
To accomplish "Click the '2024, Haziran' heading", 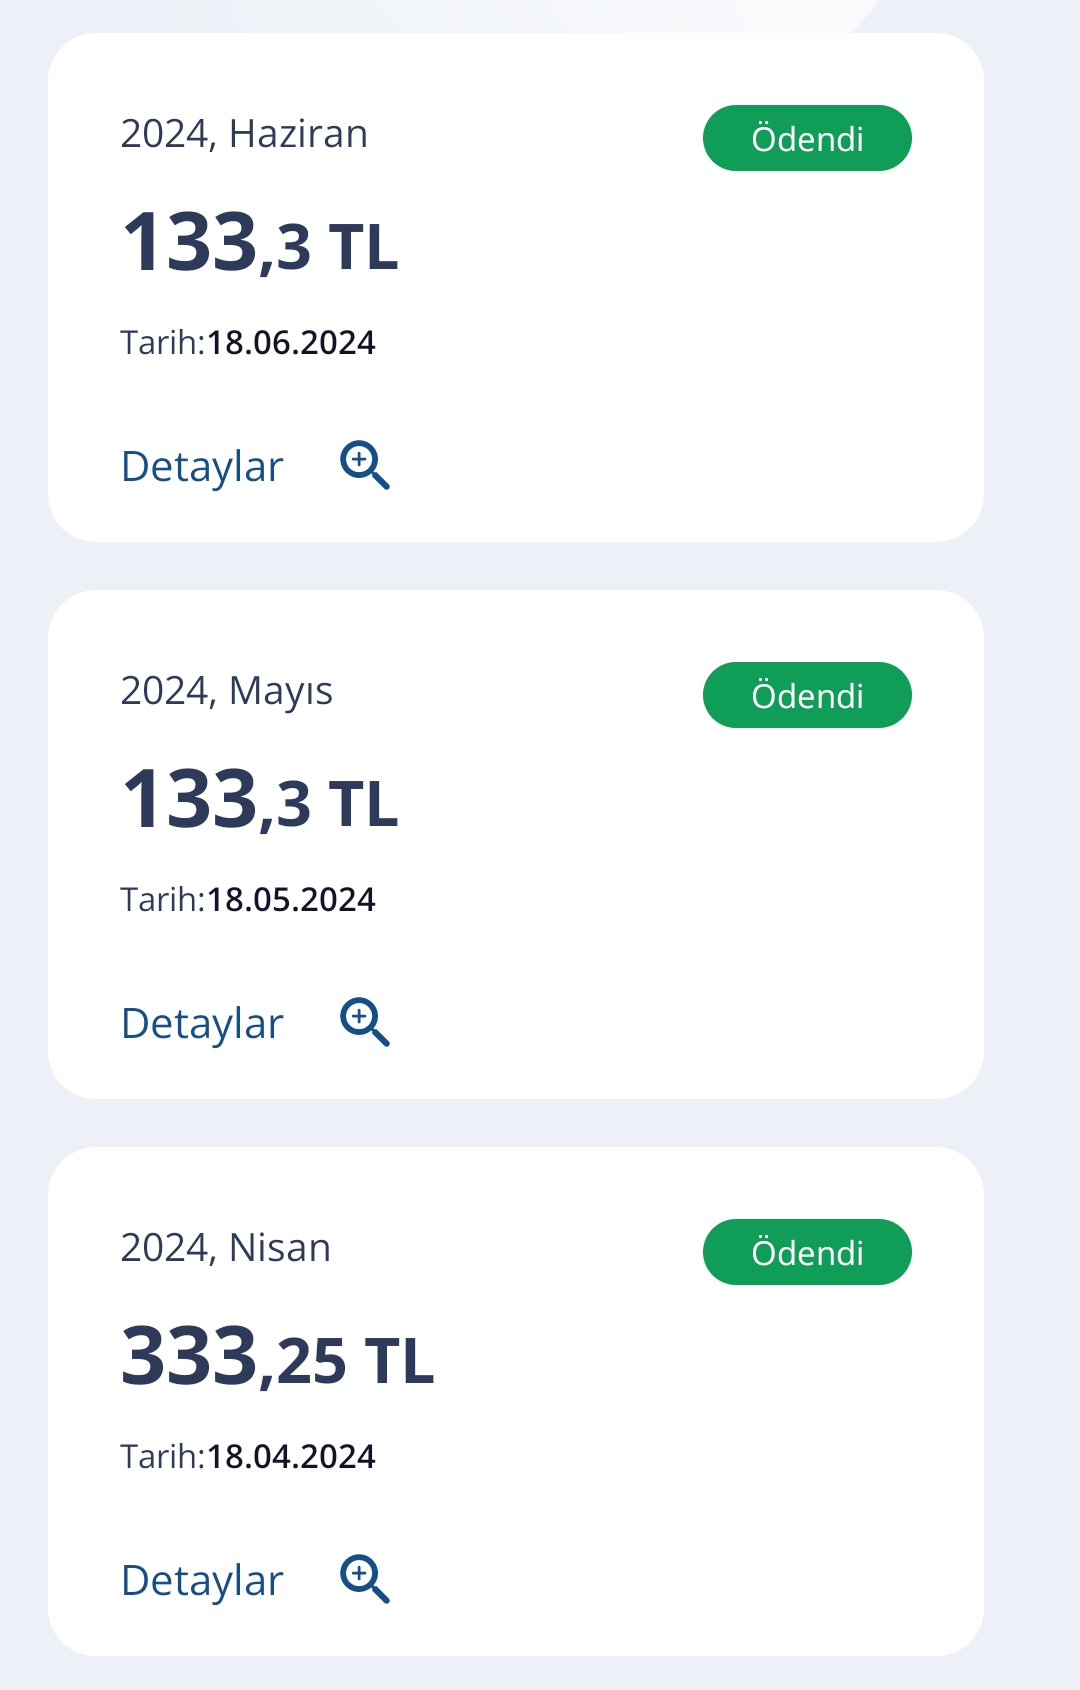I will (x=244, y=134).
